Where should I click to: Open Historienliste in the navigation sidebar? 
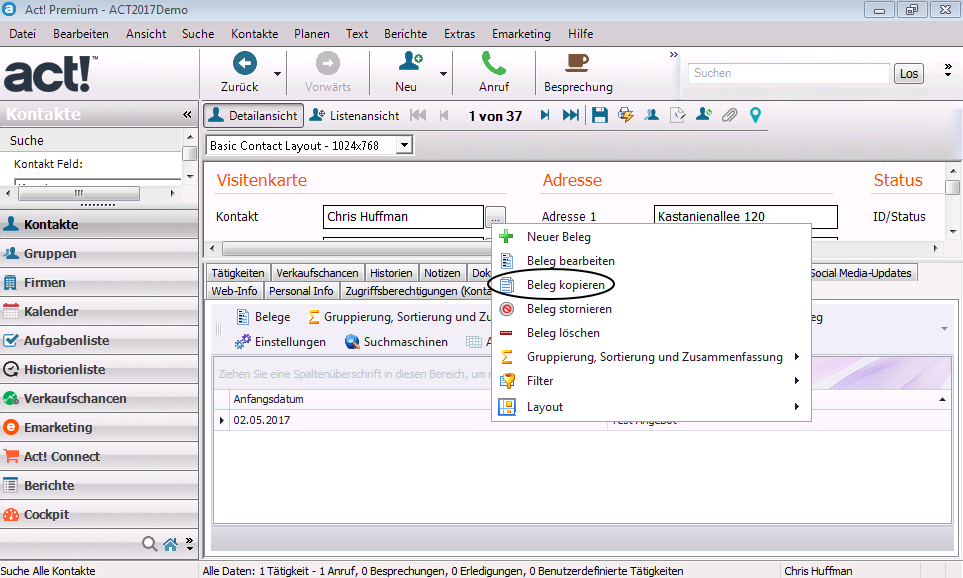(x=99, y=370)
